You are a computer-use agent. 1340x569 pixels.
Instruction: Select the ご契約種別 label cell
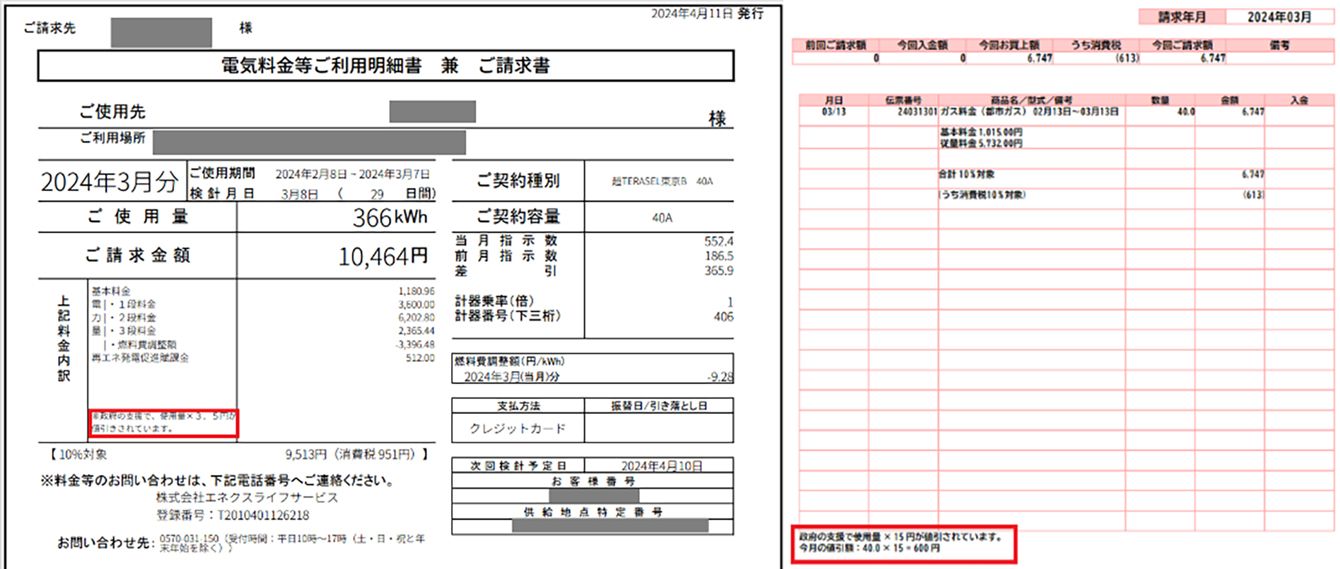[517, 181]
